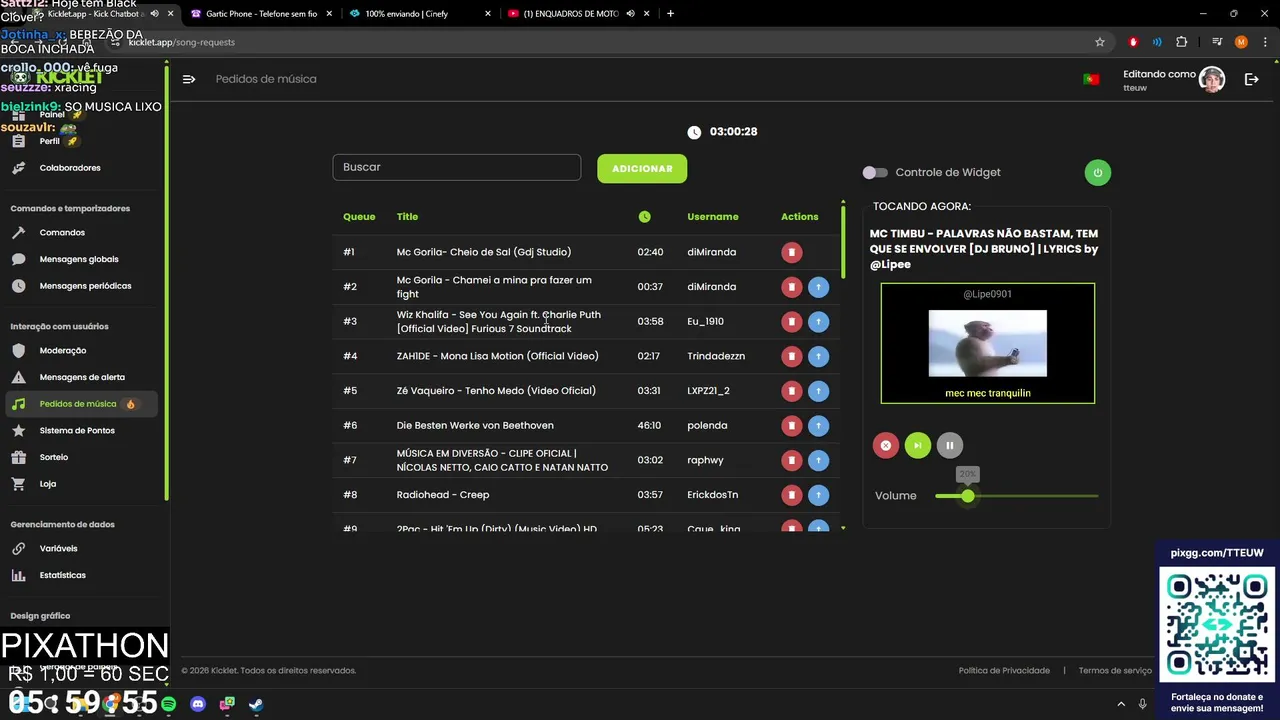The image size is (1280, 720).
Task: Open Variáveis in the sidebar
Action: (58, 549)
